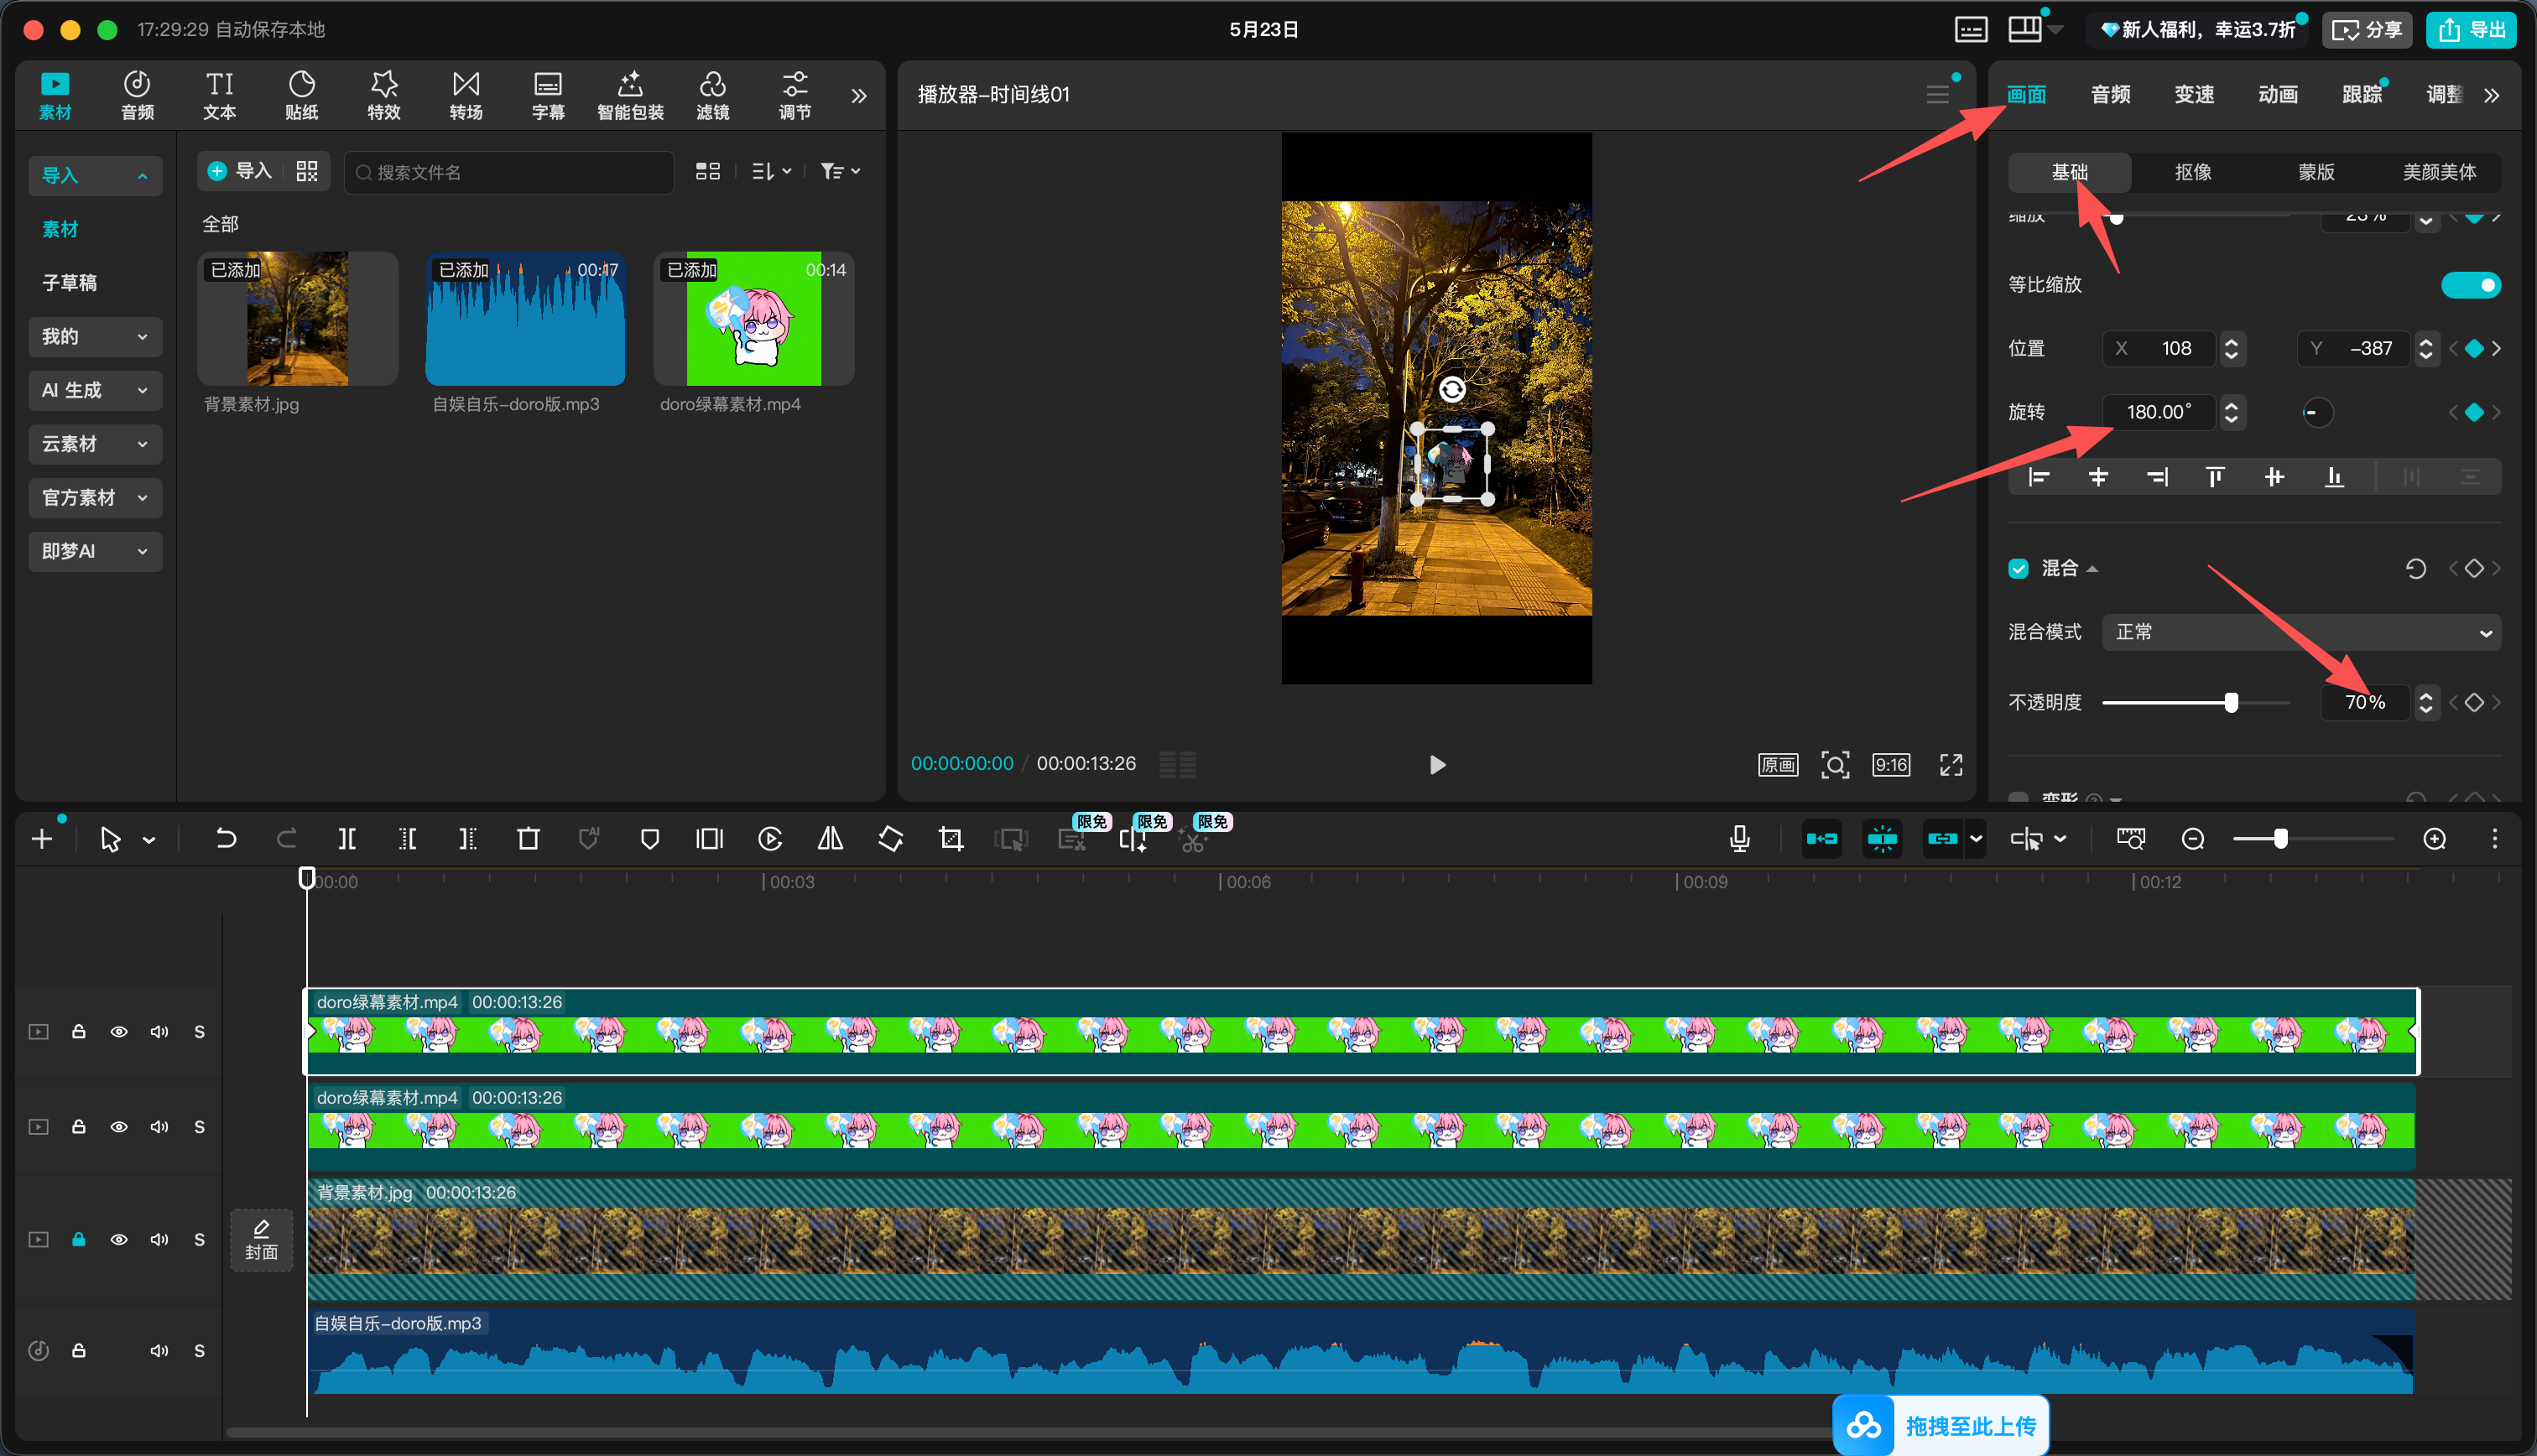Open the 转场 transitions panel
This screenshot has width=2537, height=1456.
coord(466,96)
